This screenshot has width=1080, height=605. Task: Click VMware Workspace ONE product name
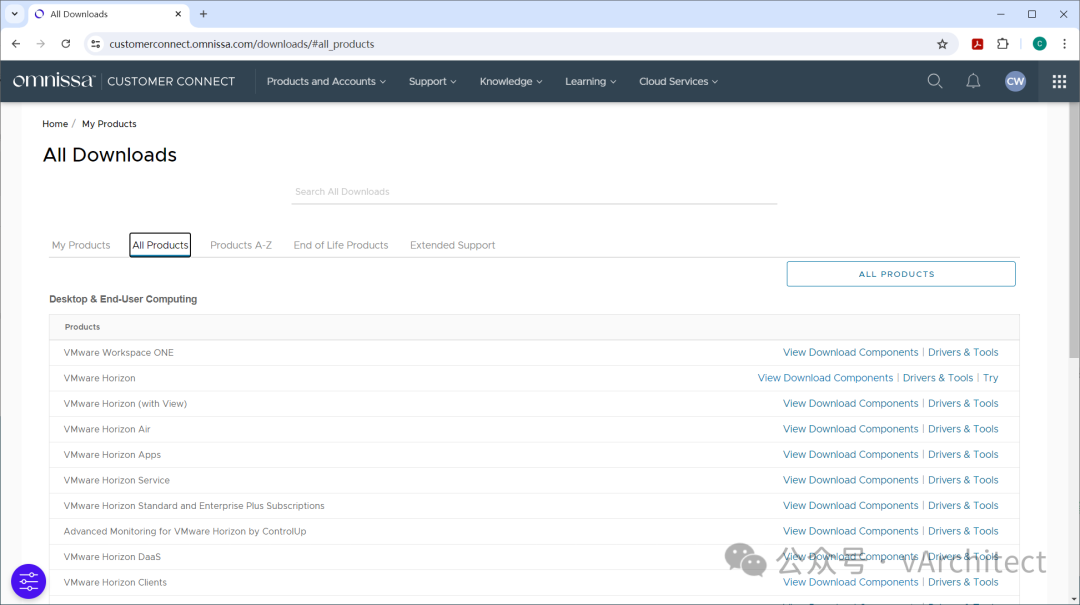click(x=118, y=352)
